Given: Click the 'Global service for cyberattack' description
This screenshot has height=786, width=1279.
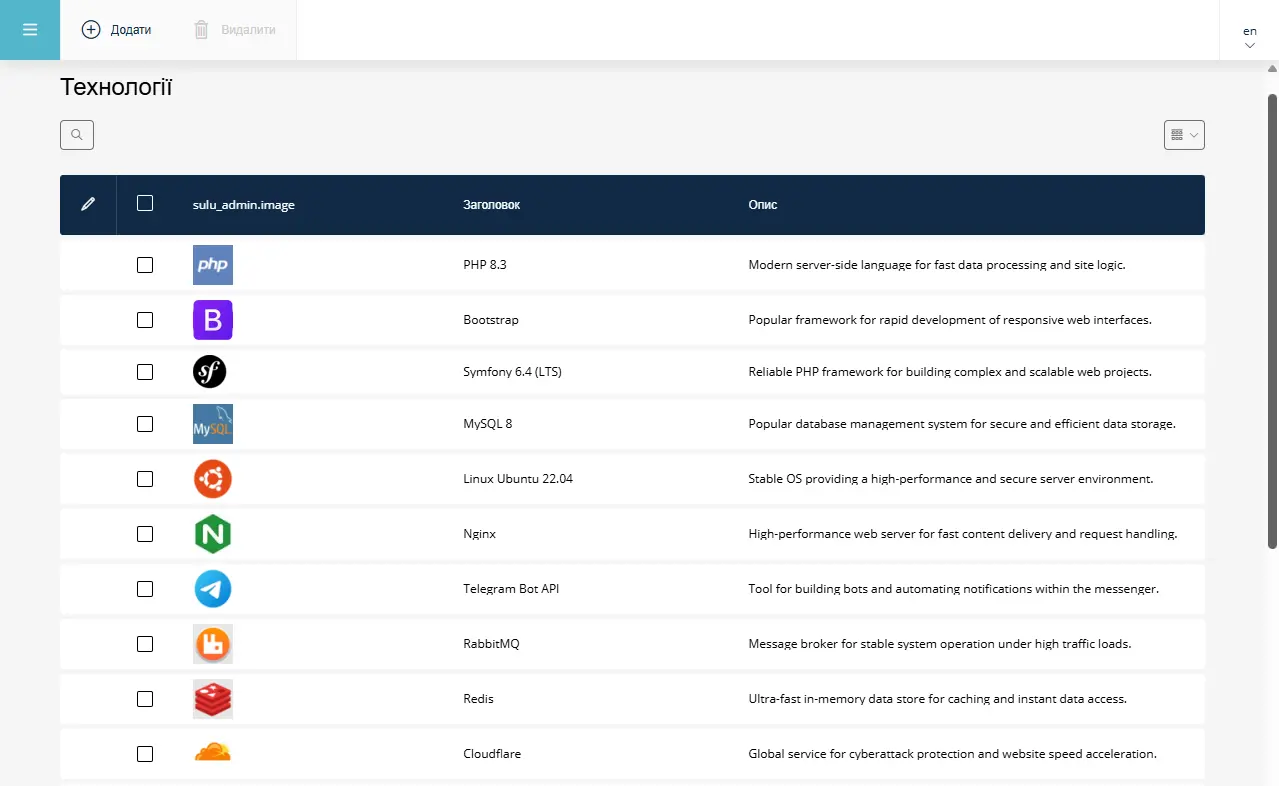Looking at the screenshot, I should (x=953, y=754).
